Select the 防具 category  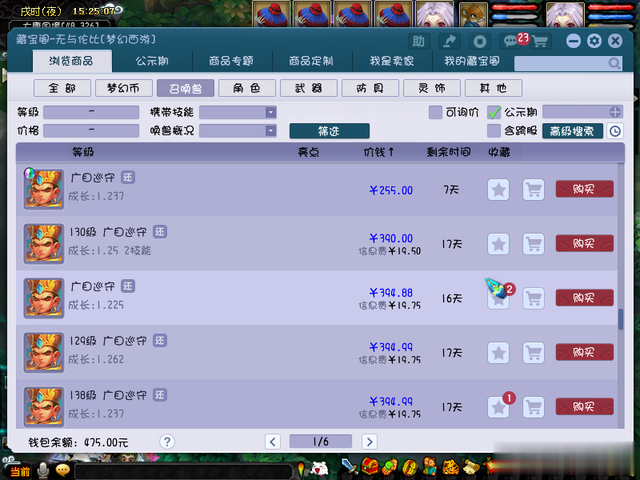pos(370,88)
